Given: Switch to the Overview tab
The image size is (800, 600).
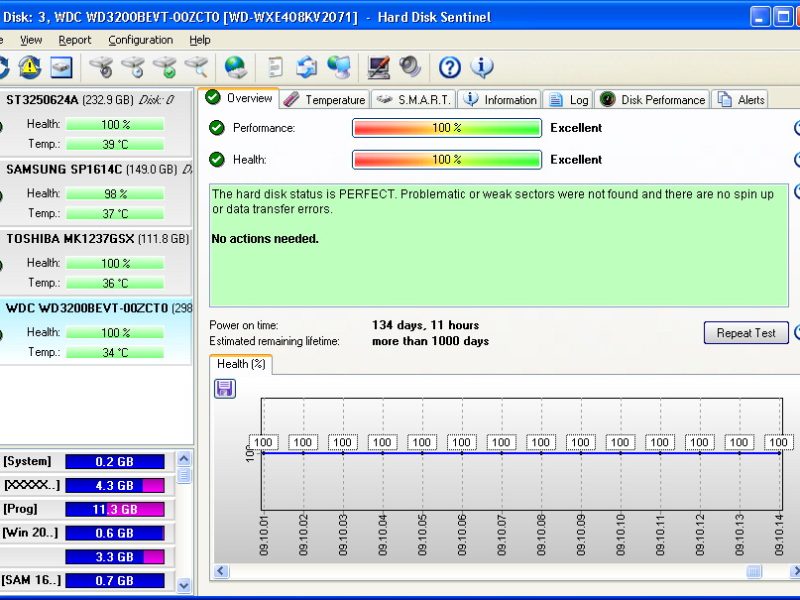Looking at the screenshot, I should 239,98.
